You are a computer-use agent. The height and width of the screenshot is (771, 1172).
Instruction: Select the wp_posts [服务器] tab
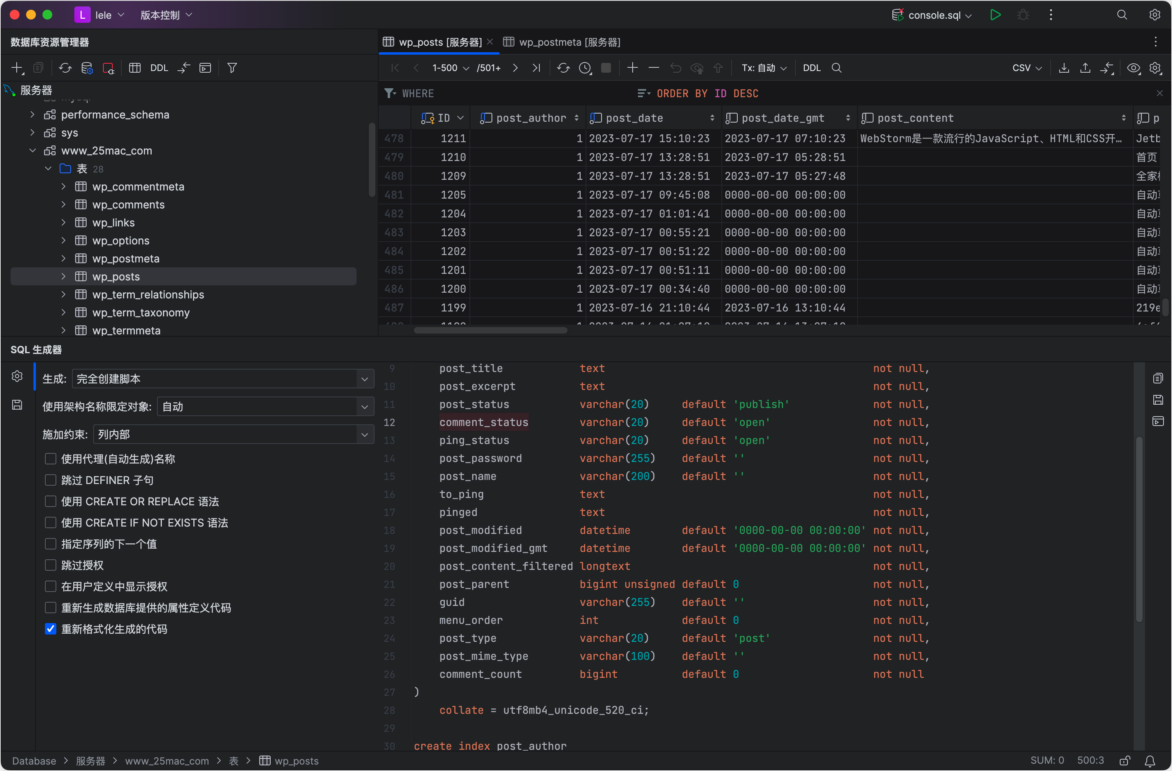coord(440,43)
